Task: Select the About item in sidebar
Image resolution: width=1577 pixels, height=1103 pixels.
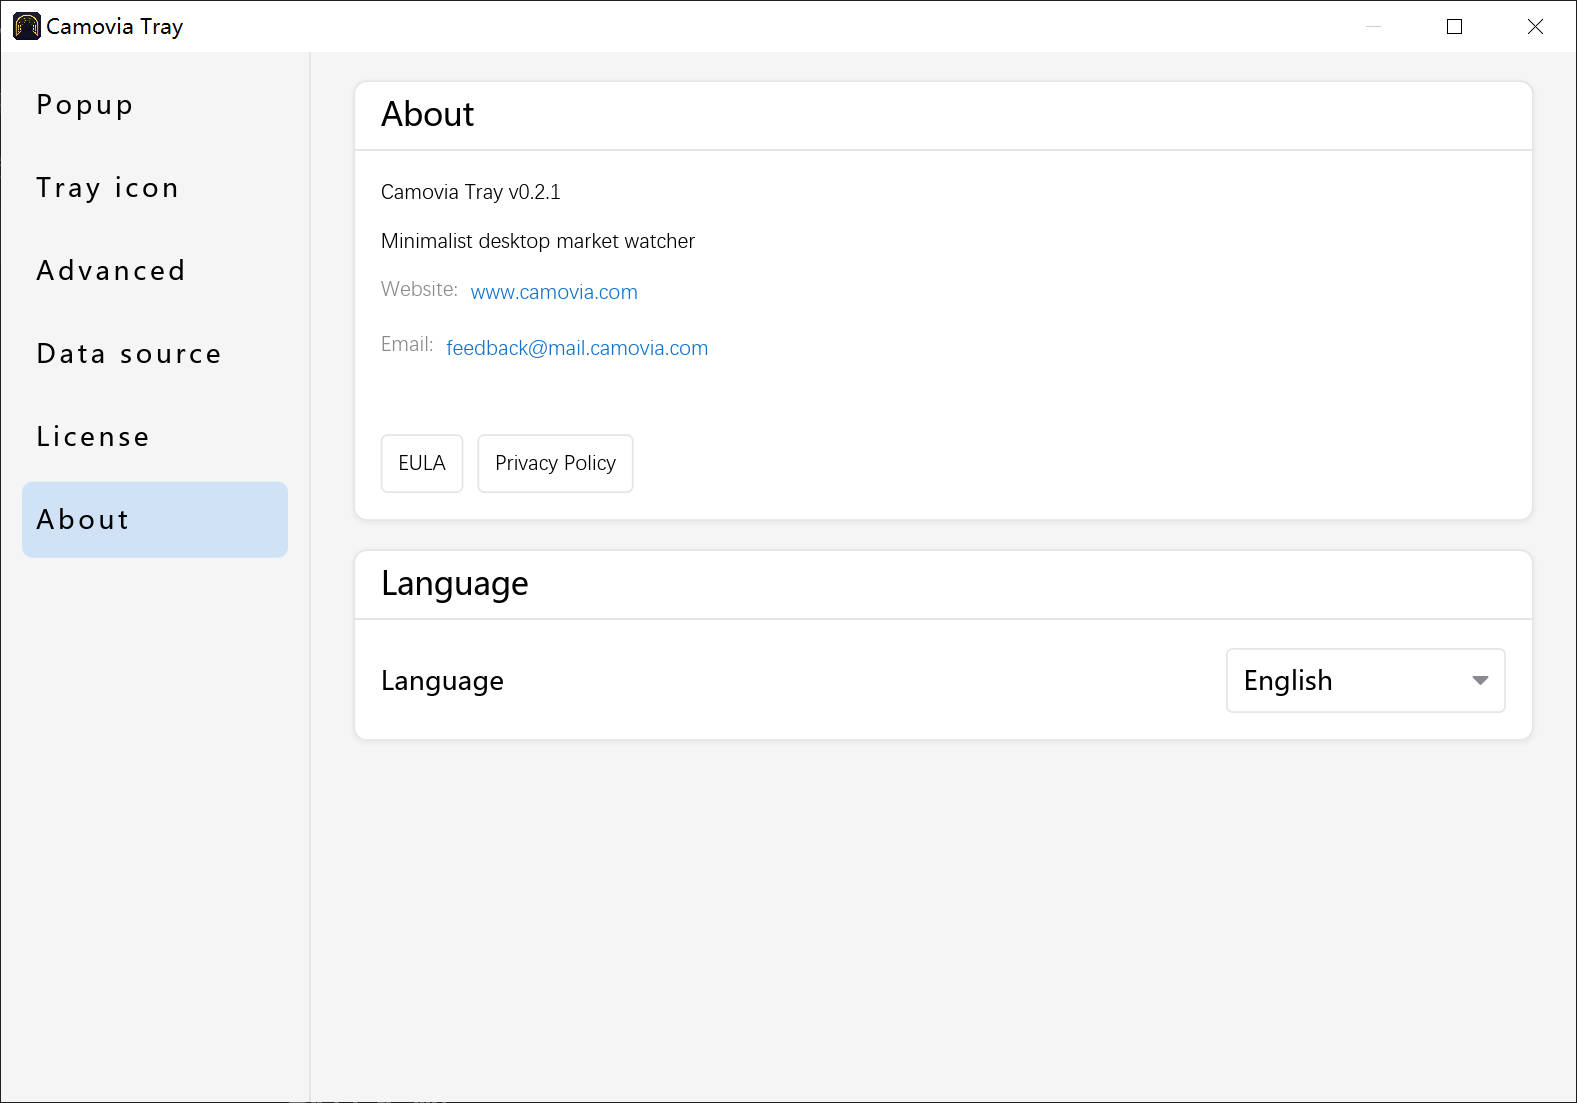Action: [x=155, y=520]
